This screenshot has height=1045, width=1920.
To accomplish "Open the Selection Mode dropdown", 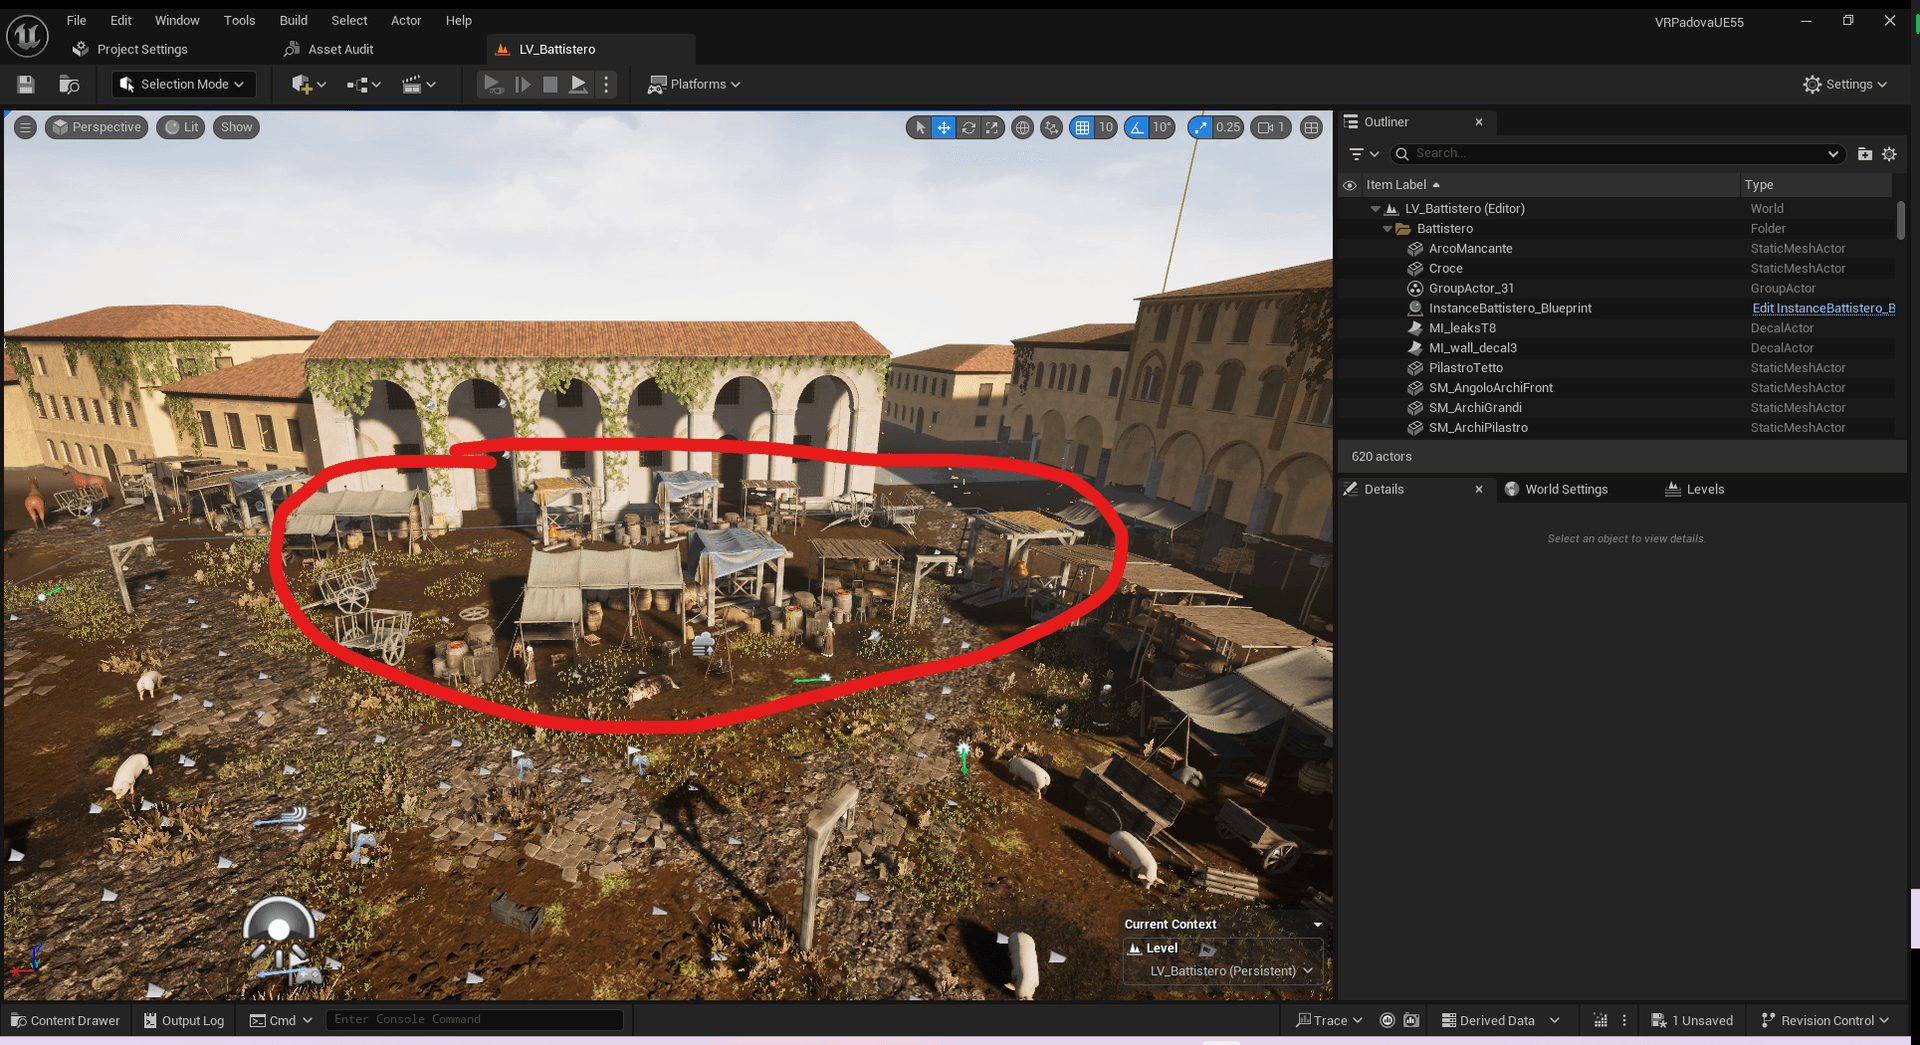I will 183,85.
